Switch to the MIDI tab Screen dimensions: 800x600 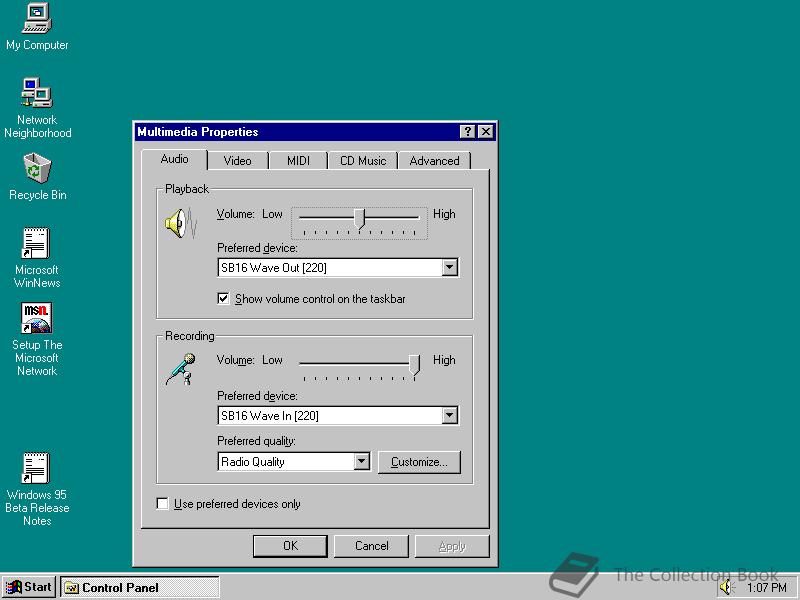click(298, 161)
